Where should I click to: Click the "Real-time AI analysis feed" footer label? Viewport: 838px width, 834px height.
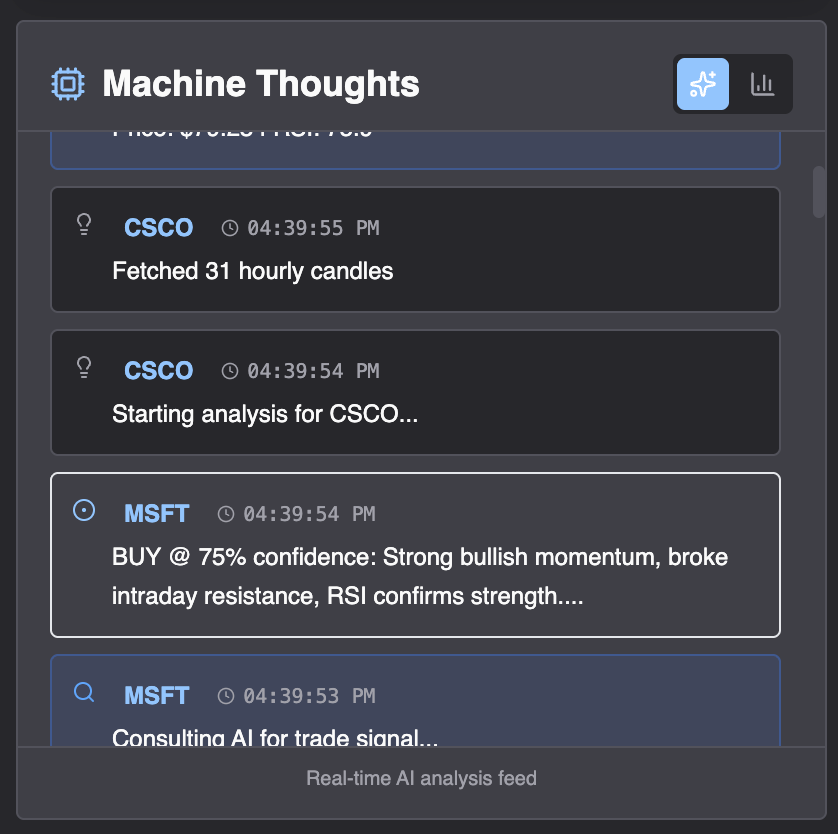(421, 778)
